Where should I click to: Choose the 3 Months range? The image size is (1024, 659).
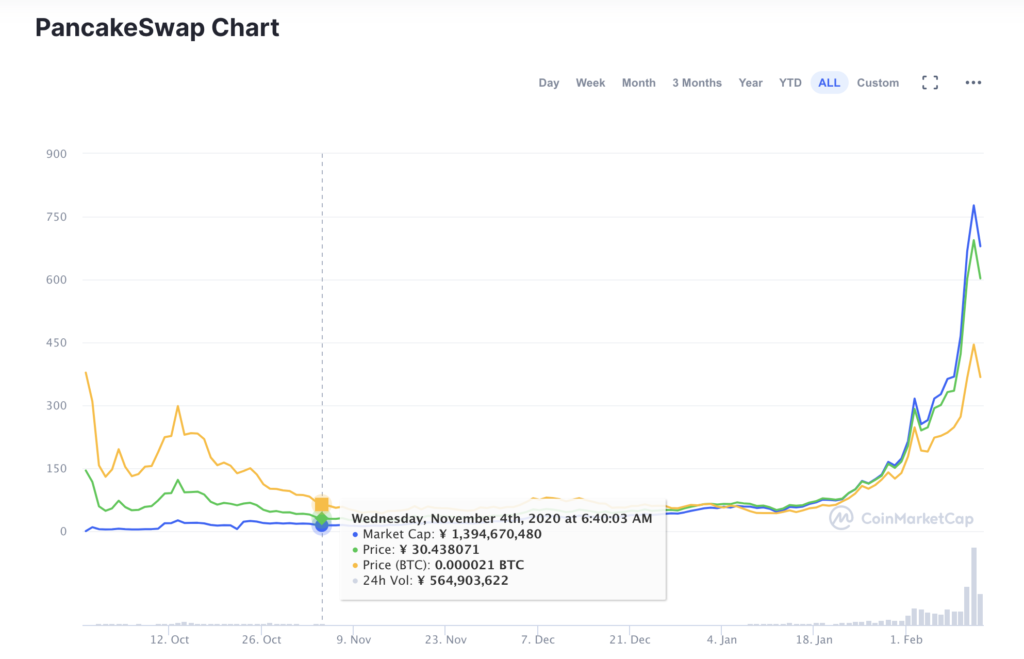[697, 83]
